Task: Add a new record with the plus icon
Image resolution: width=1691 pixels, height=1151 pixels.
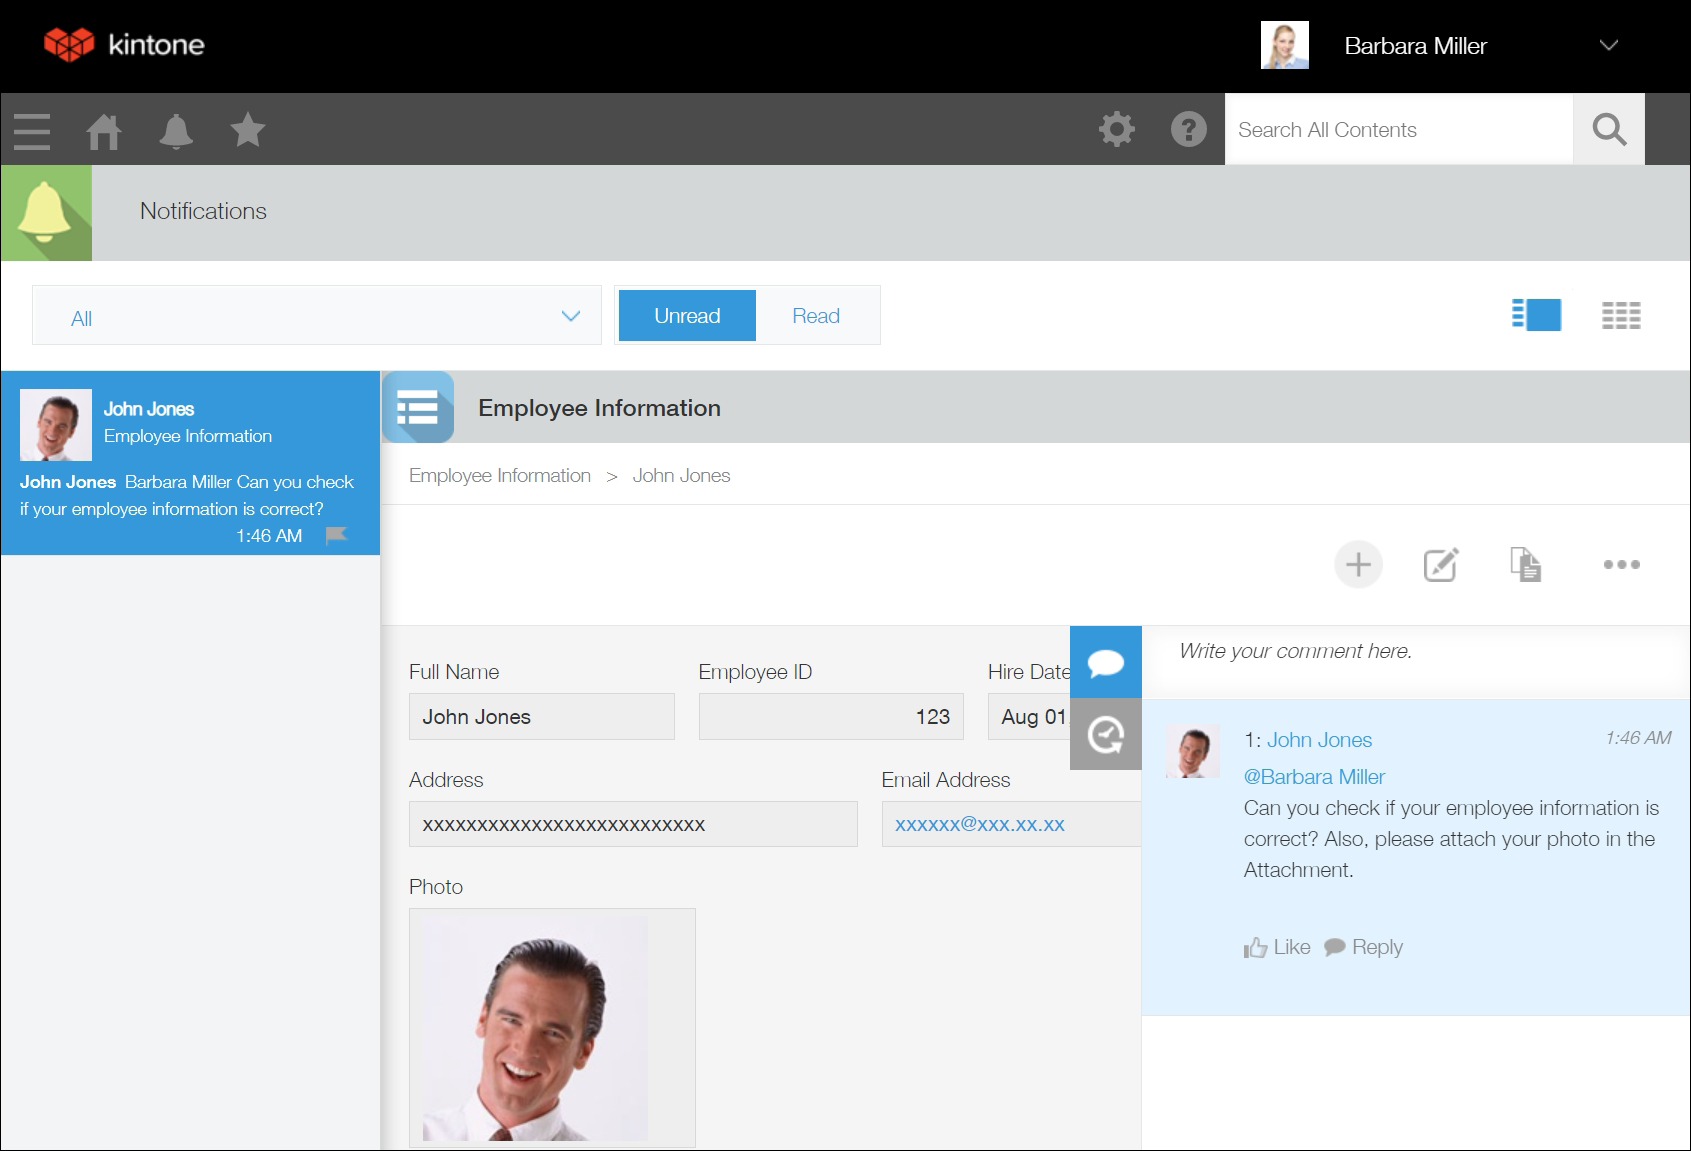Action: tap(1358, 564)
